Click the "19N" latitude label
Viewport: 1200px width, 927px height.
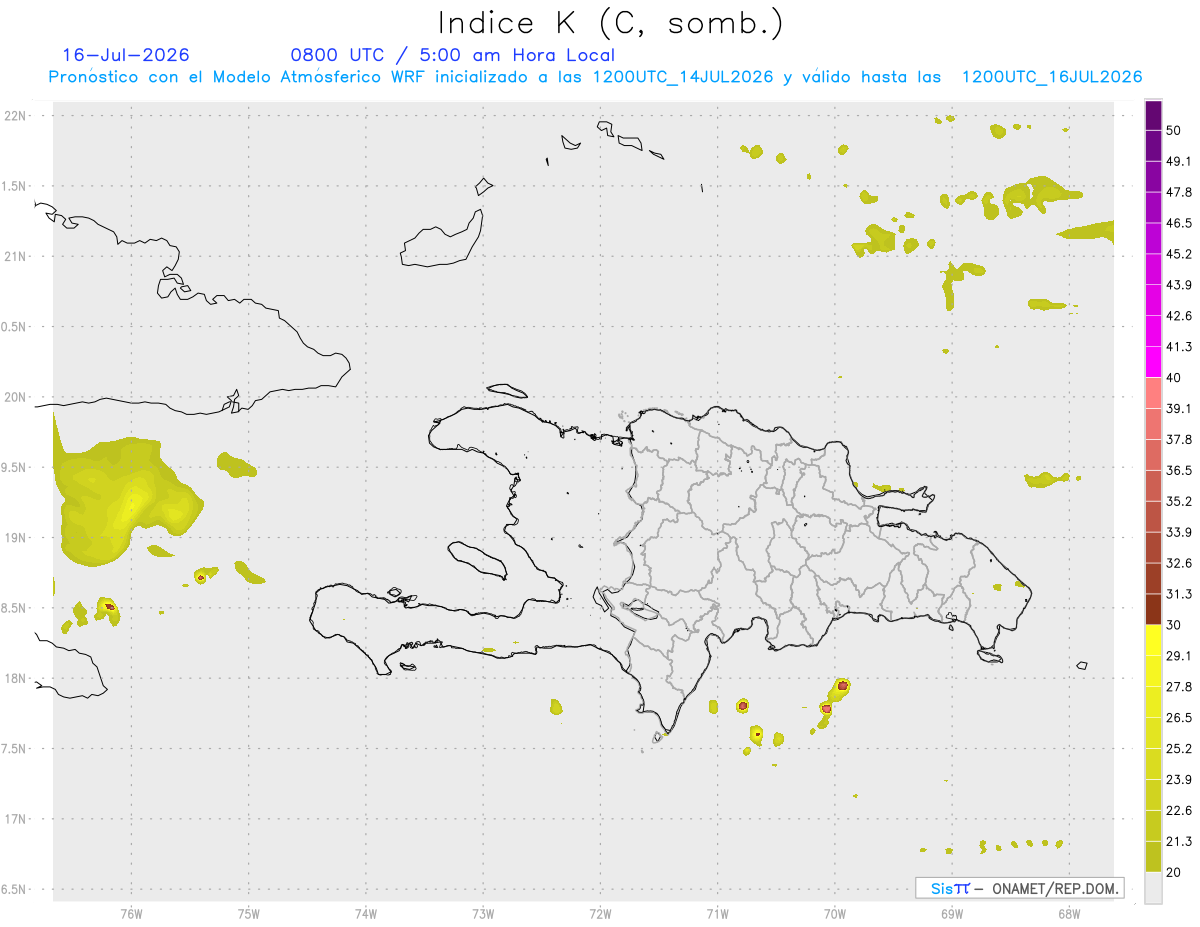(17, 537)
